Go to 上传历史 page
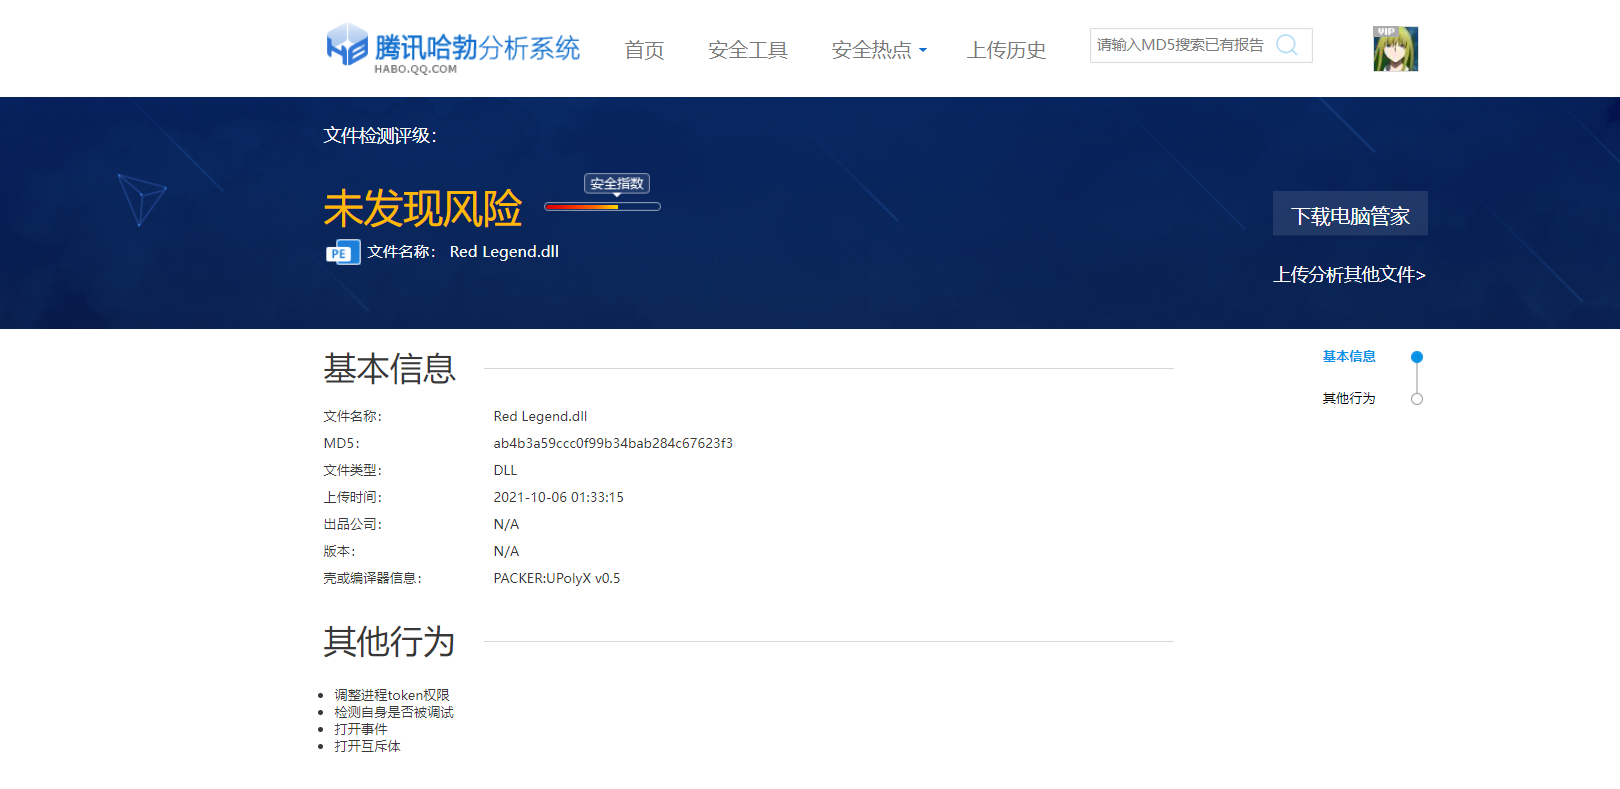 click(x=1006, y=50)
